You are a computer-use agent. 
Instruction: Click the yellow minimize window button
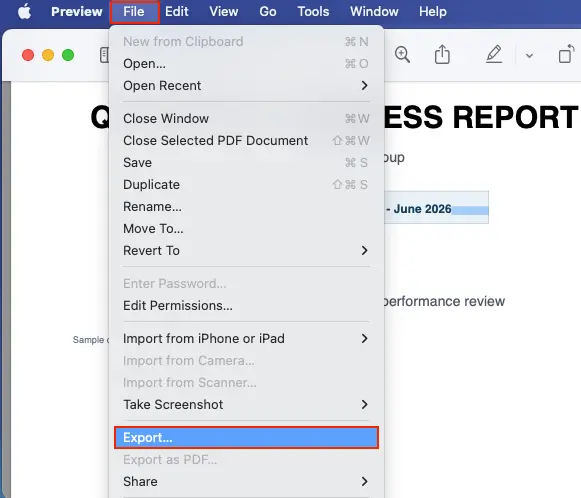coord(48,55)
